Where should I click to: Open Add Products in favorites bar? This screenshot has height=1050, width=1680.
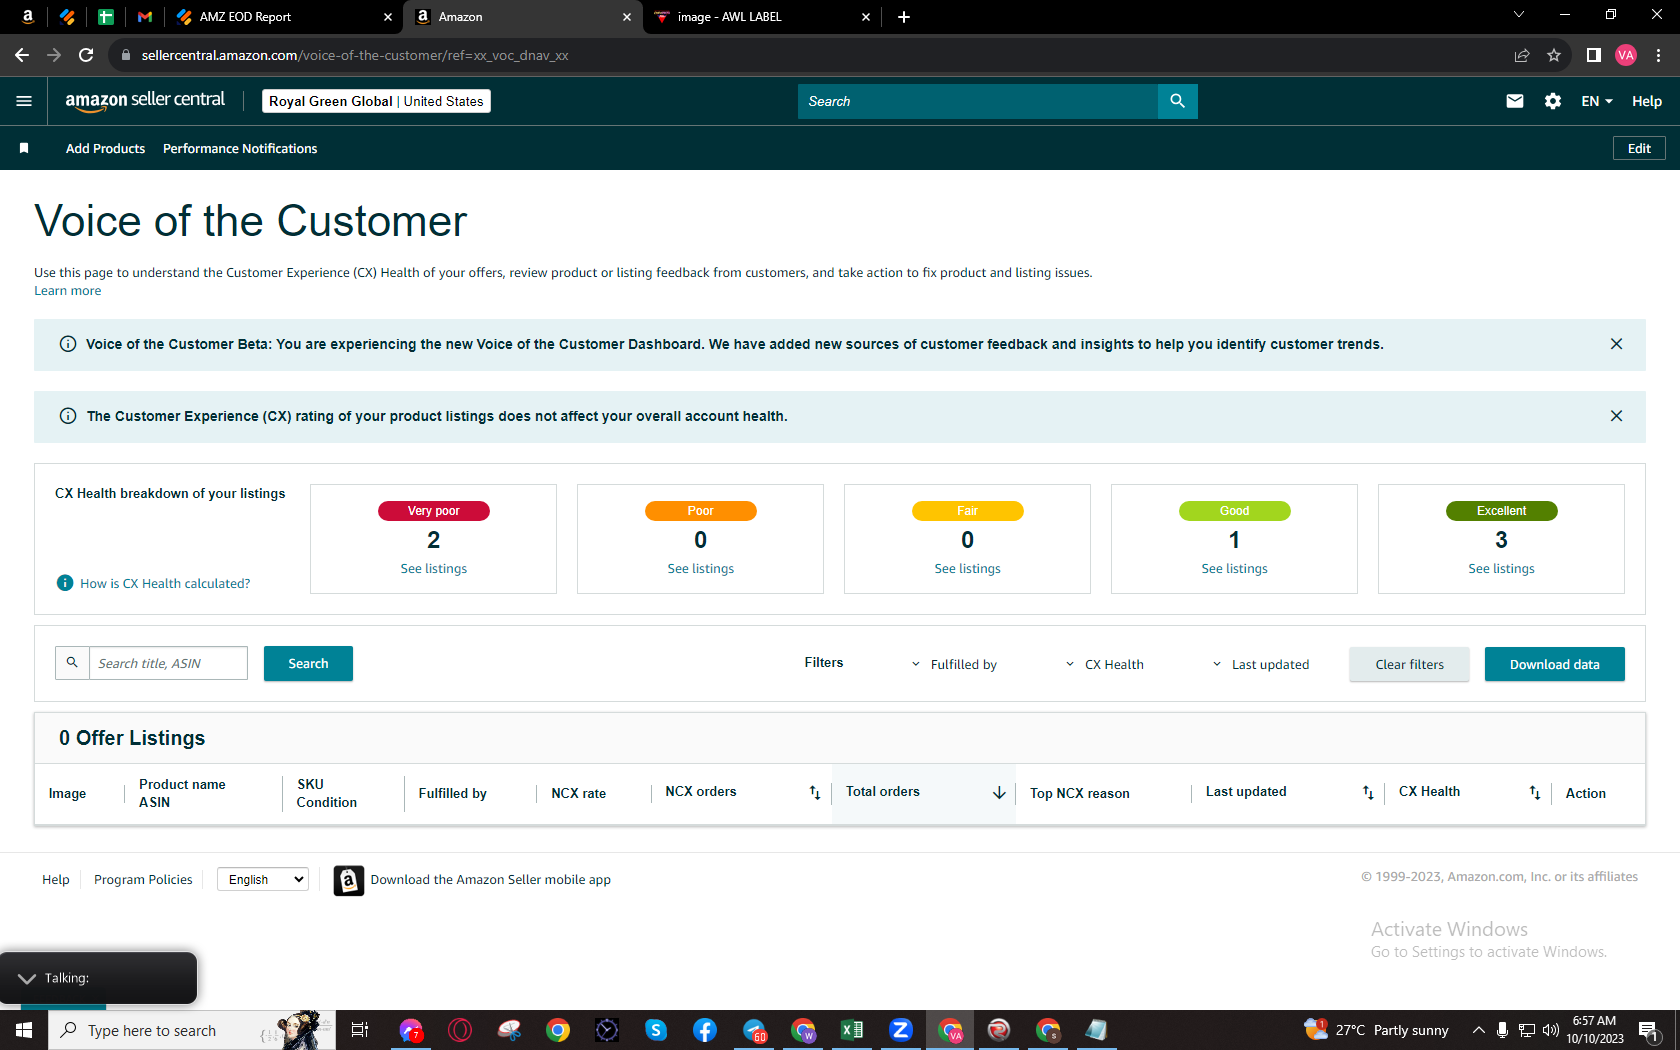tap(106, 148)
